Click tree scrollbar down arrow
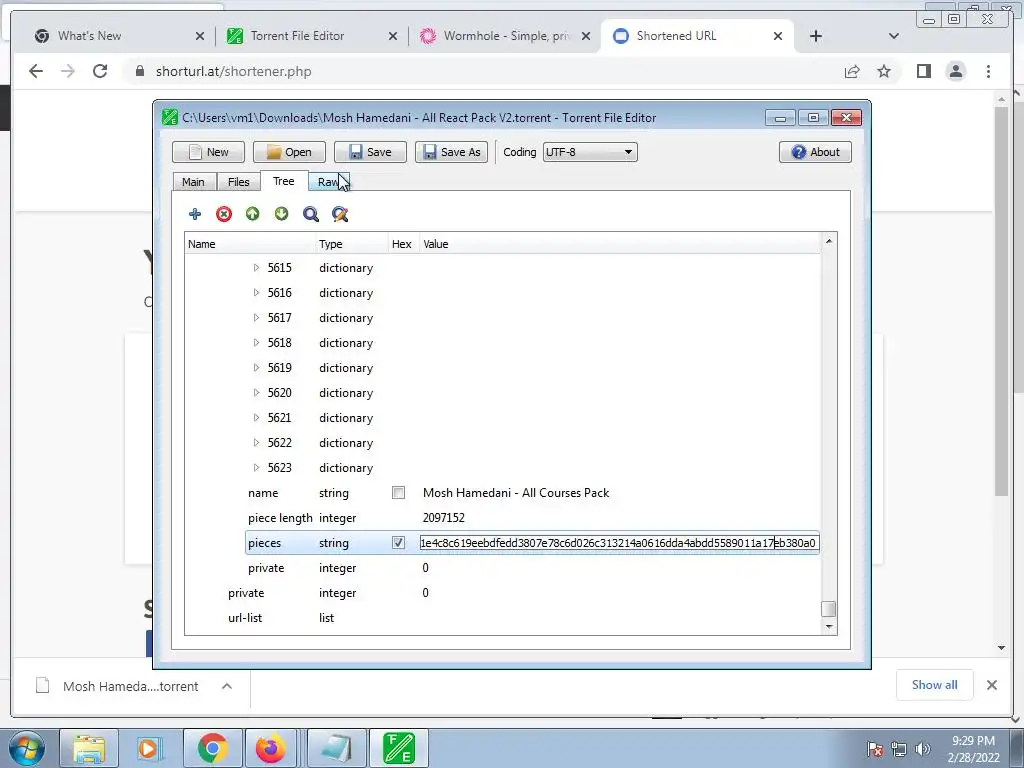Image resolution: width=1024 pixels, height=768 pixels. pyautogui.click(x=829, y=626)
